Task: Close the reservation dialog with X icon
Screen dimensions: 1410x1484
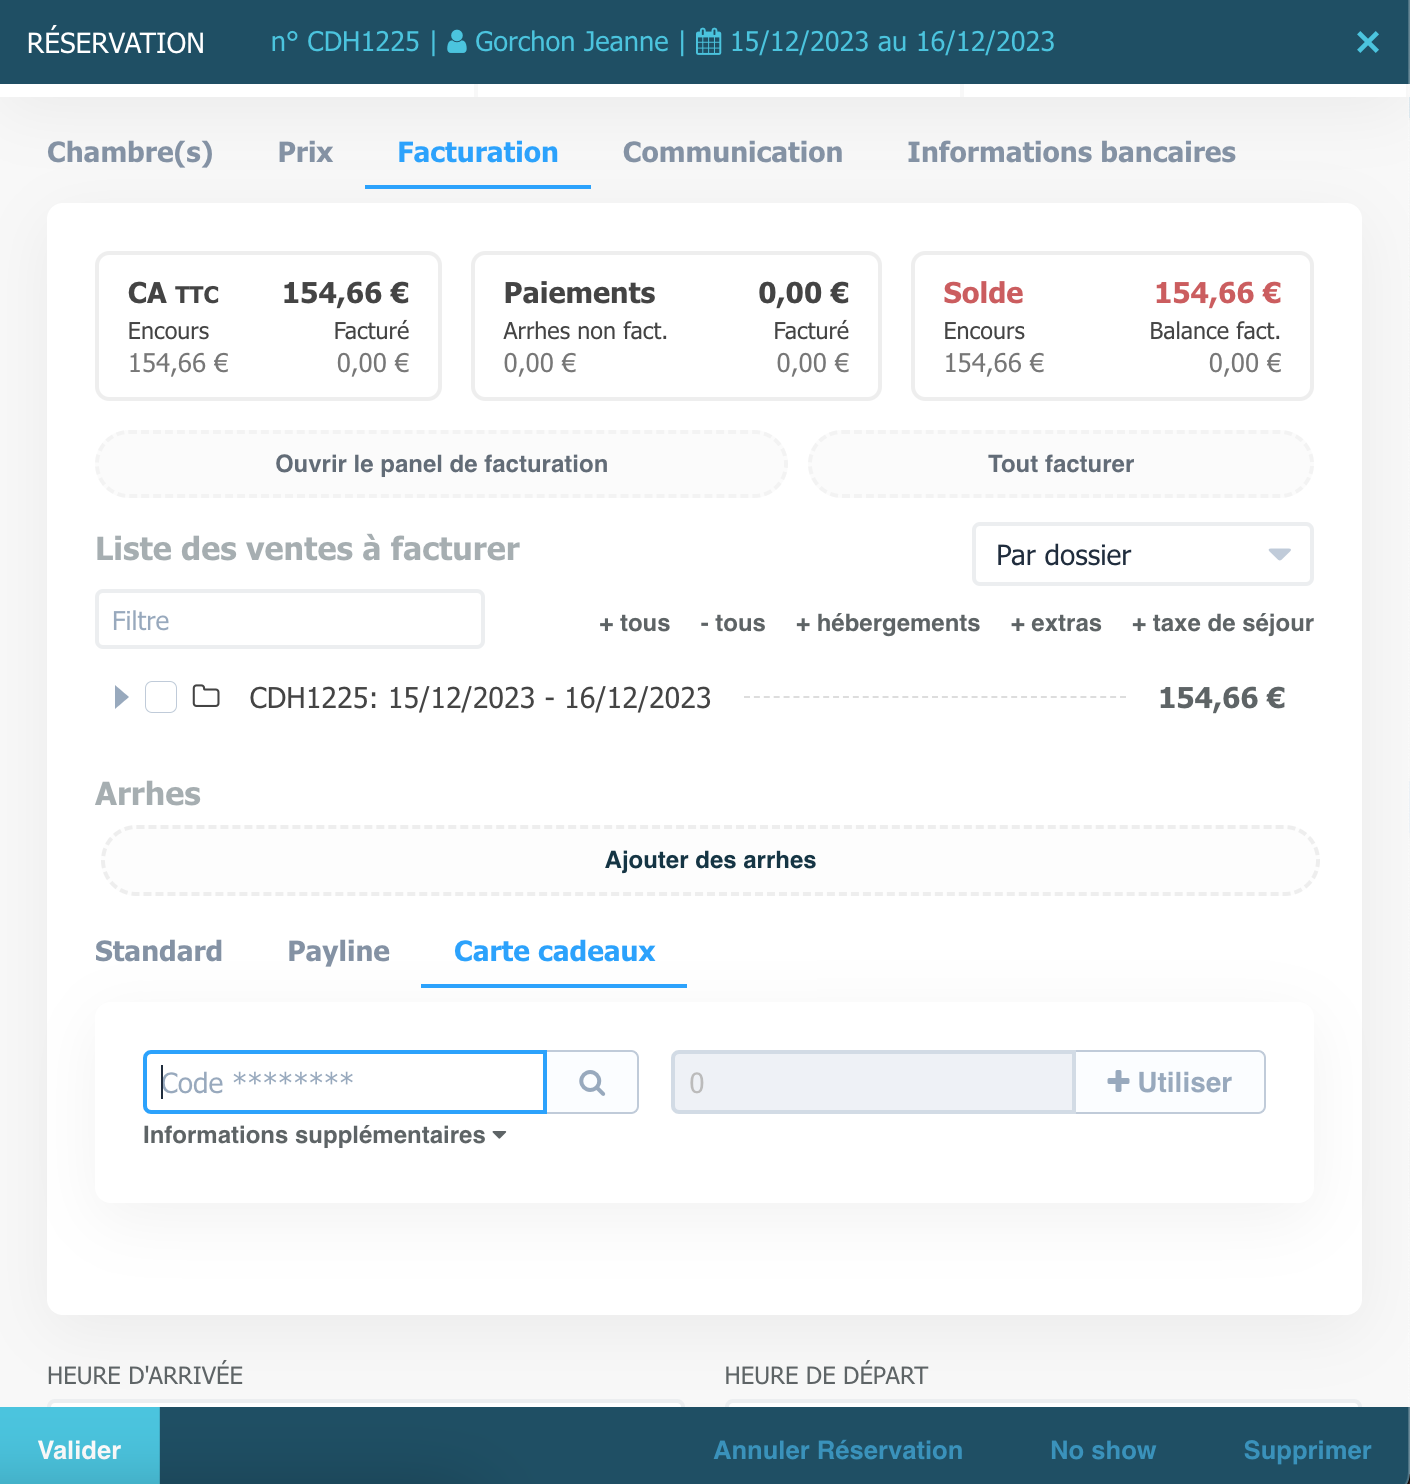Action: 1367,42
